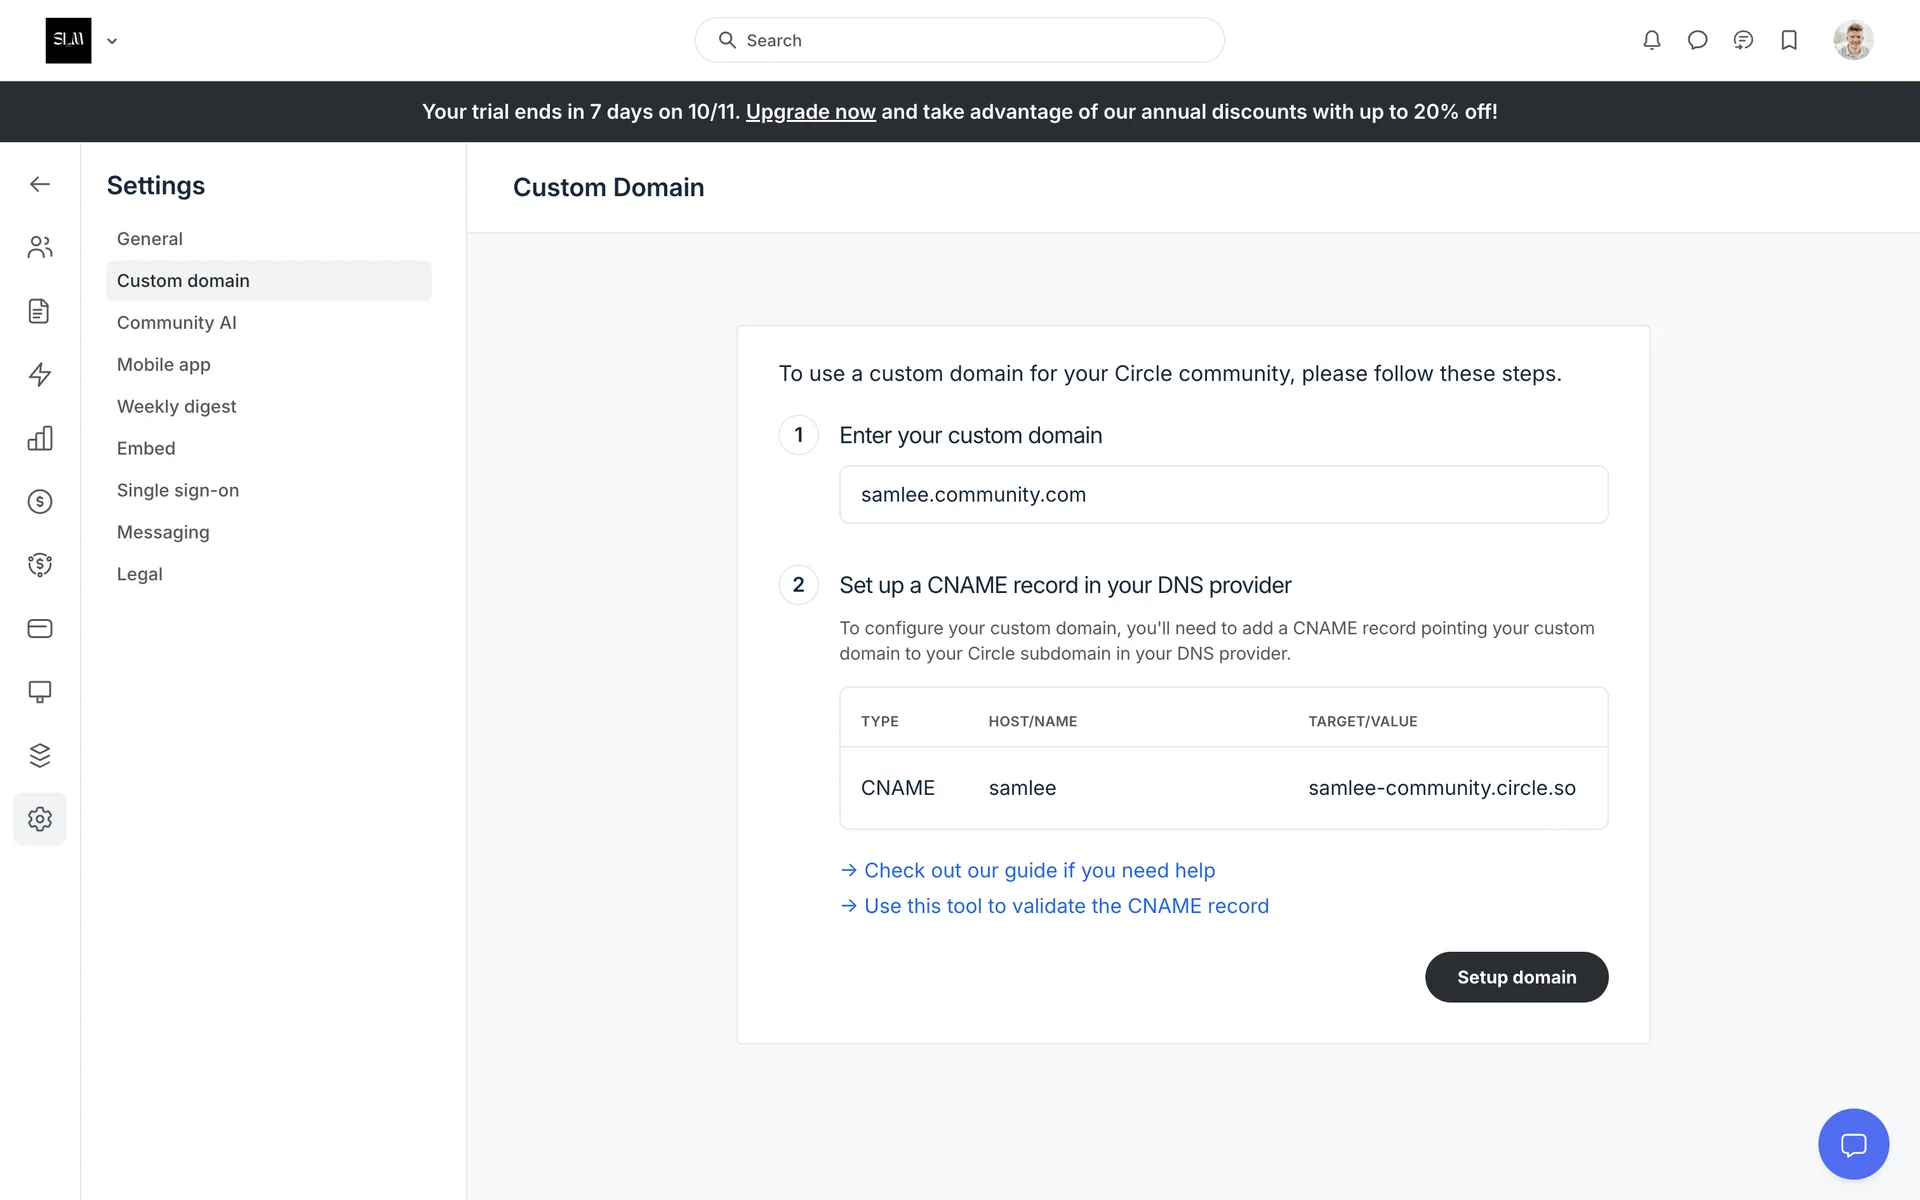The width and height of the screenshot is (1920, 1200).
Task: Click the custom domain input field
Action: click(1223, 494)
